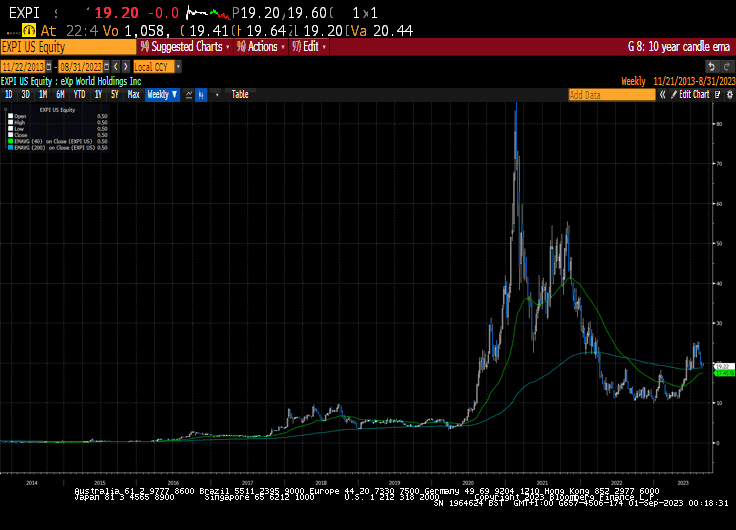Switch to line chart type icon
The width and height of the screenshot is (736, 530).
[189, 94]
